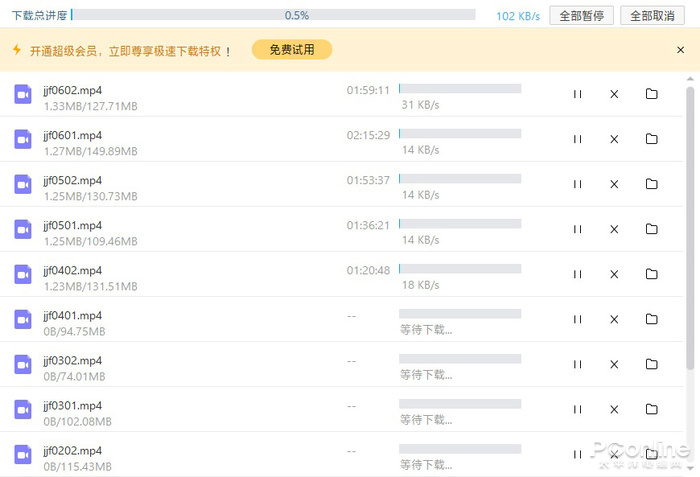Pause the waiting jjf0302.mp4 download
Image resolution: width=700 pixels, height=477 pixels.
[x=577, y=364]
